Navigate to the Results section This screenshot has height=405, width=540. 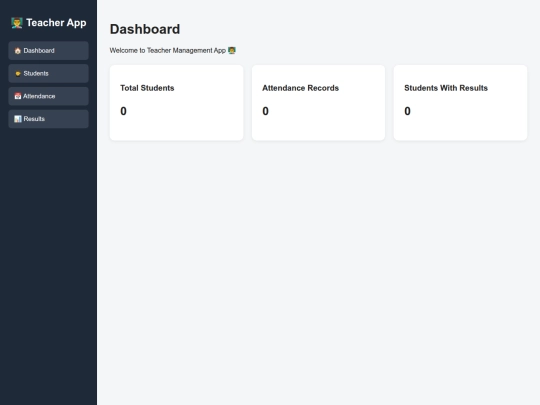[x=49, y=119]
